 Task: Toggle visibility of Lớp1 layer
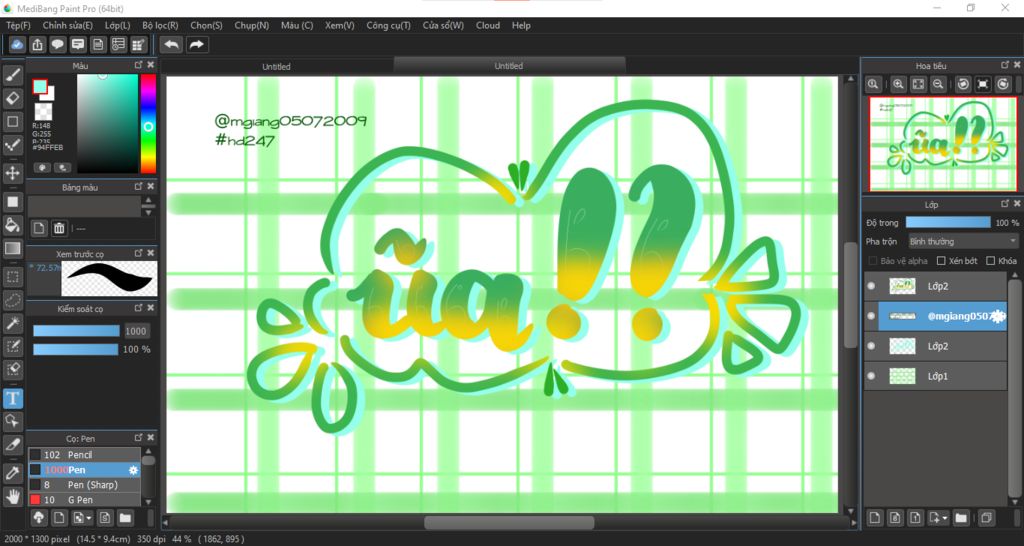click(871, 376)
